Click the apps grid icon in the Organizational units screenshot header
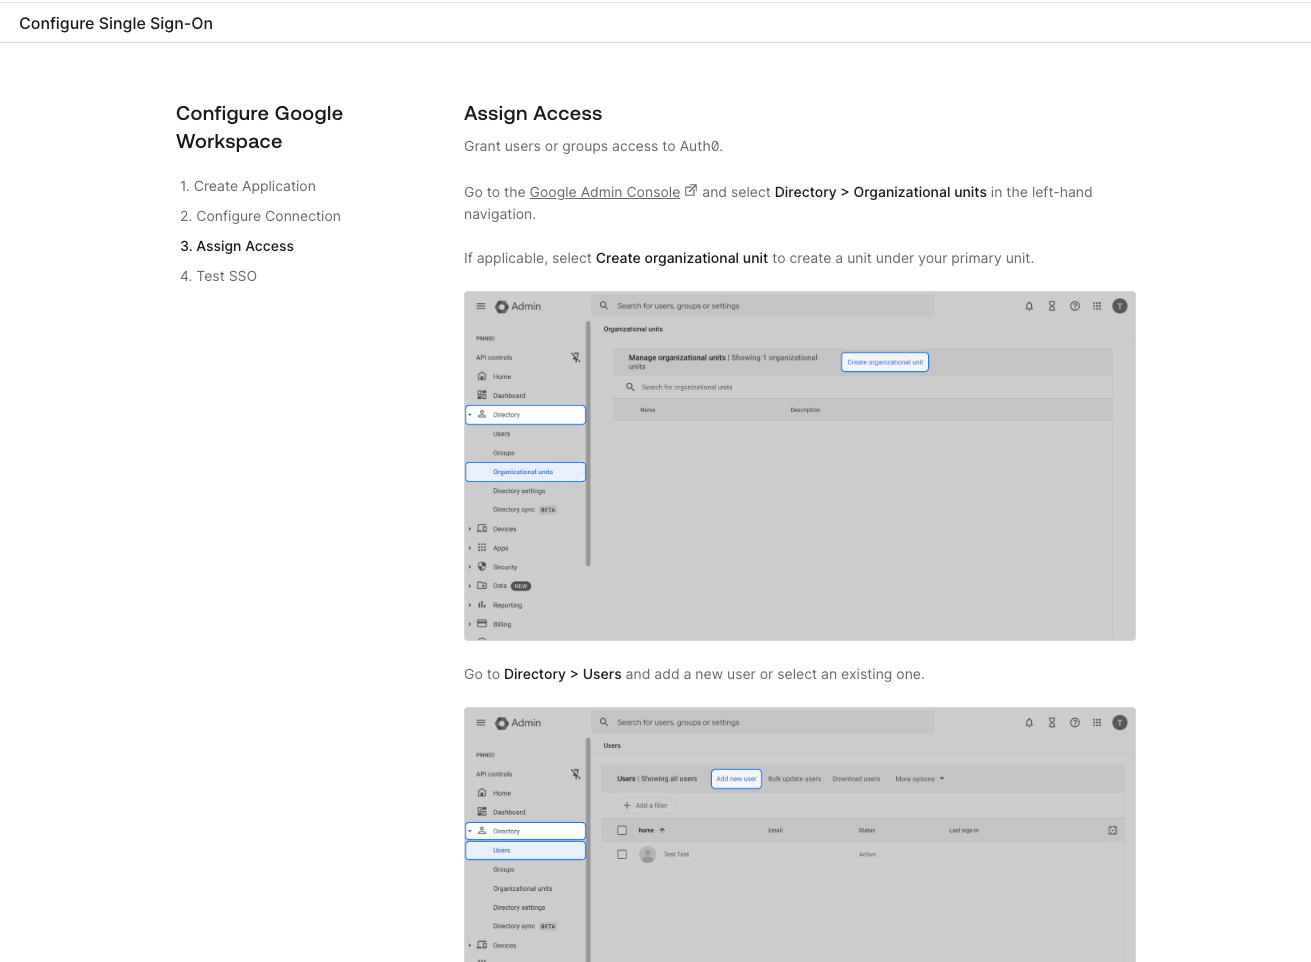 (x=1097, y=306)
